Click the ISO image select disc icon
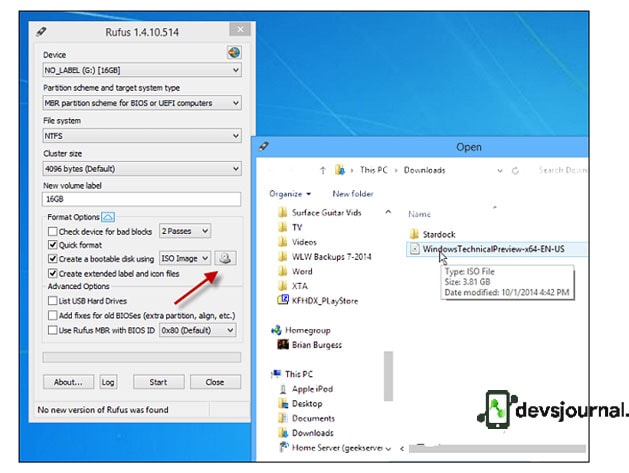Viewport: 629px width, 473px height. 225,258
